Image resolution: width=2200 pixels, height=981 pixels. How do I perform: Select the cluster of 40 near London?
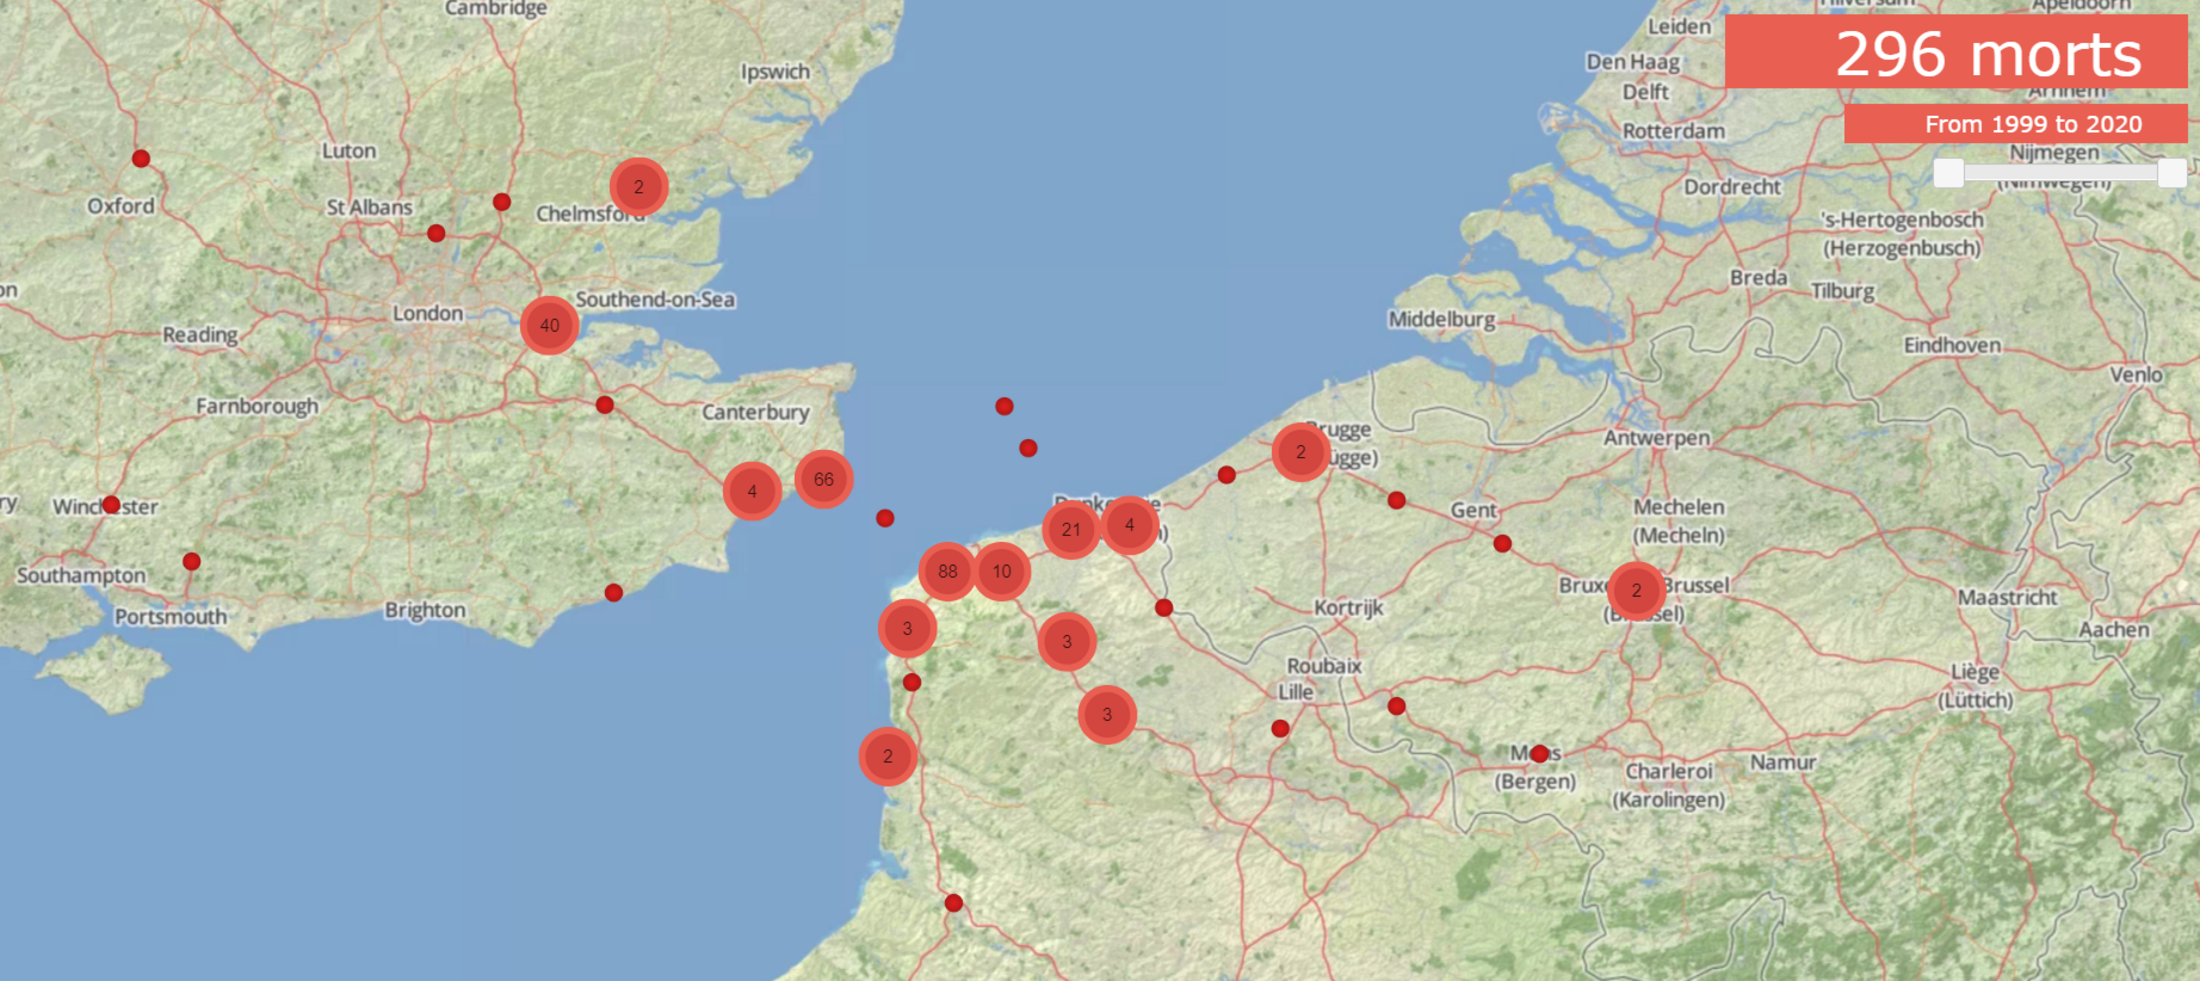[549, 325]
